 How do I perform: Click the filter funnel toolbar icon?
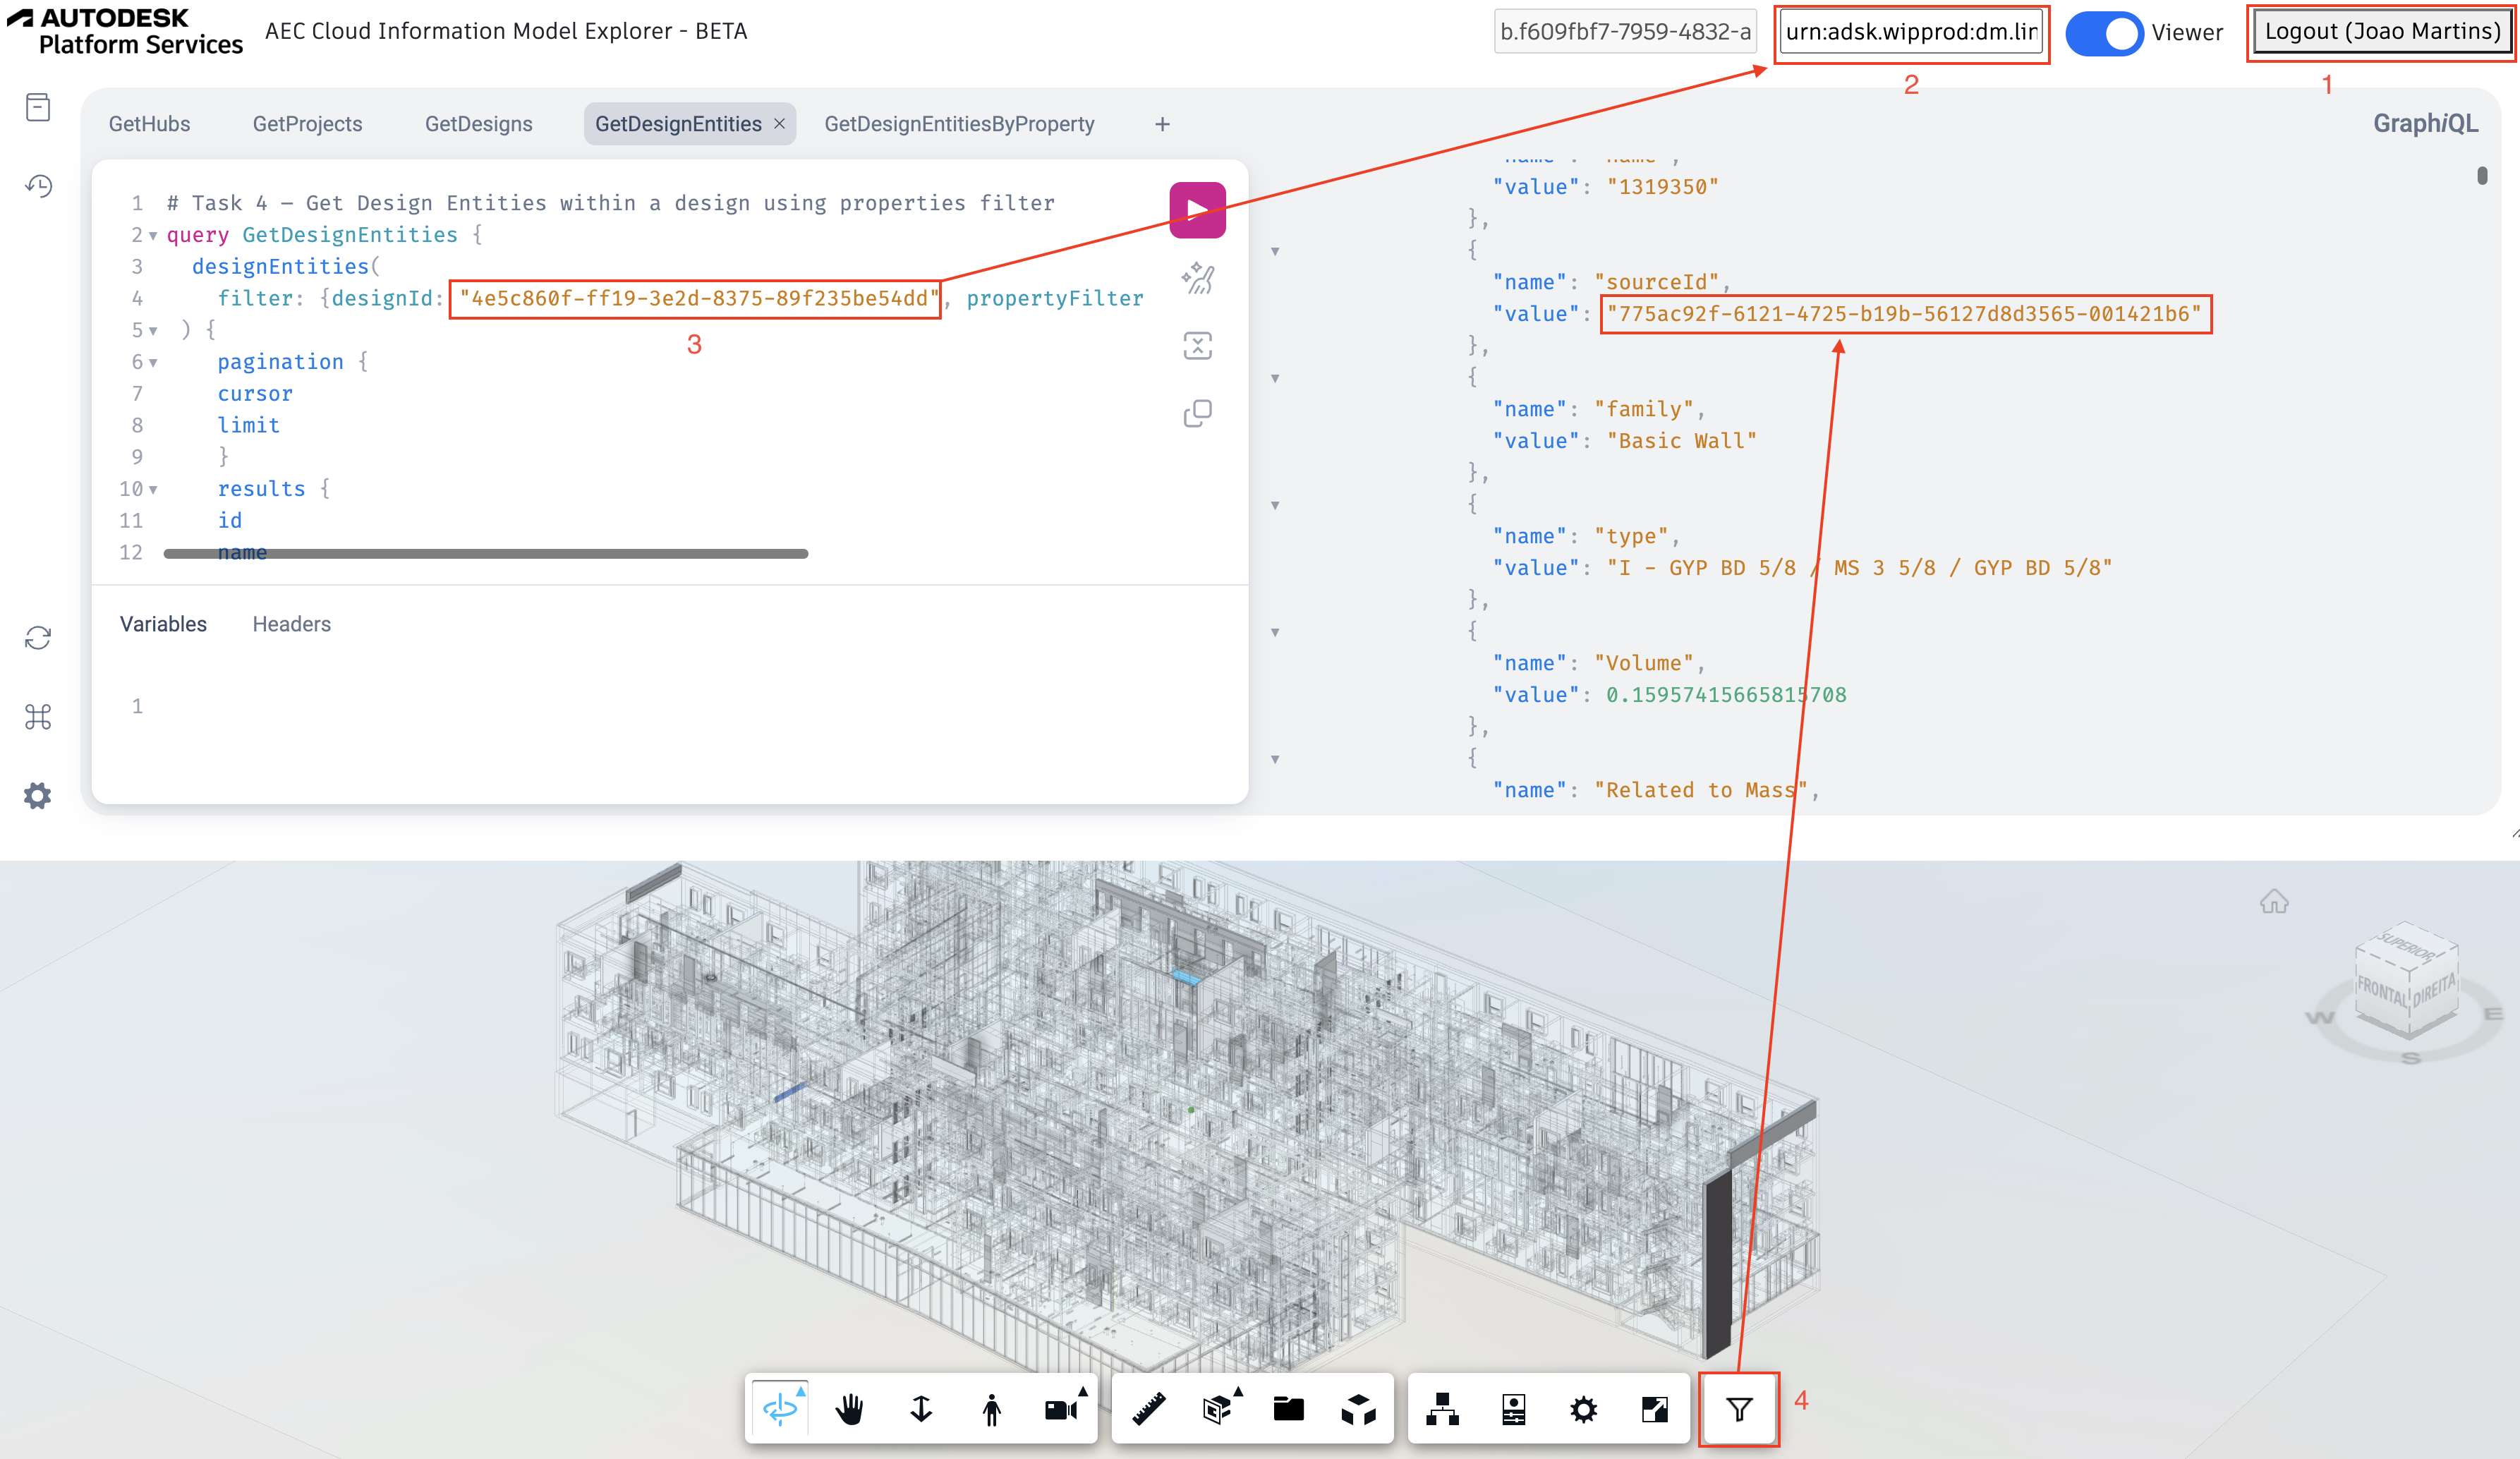[1738, 1409]
